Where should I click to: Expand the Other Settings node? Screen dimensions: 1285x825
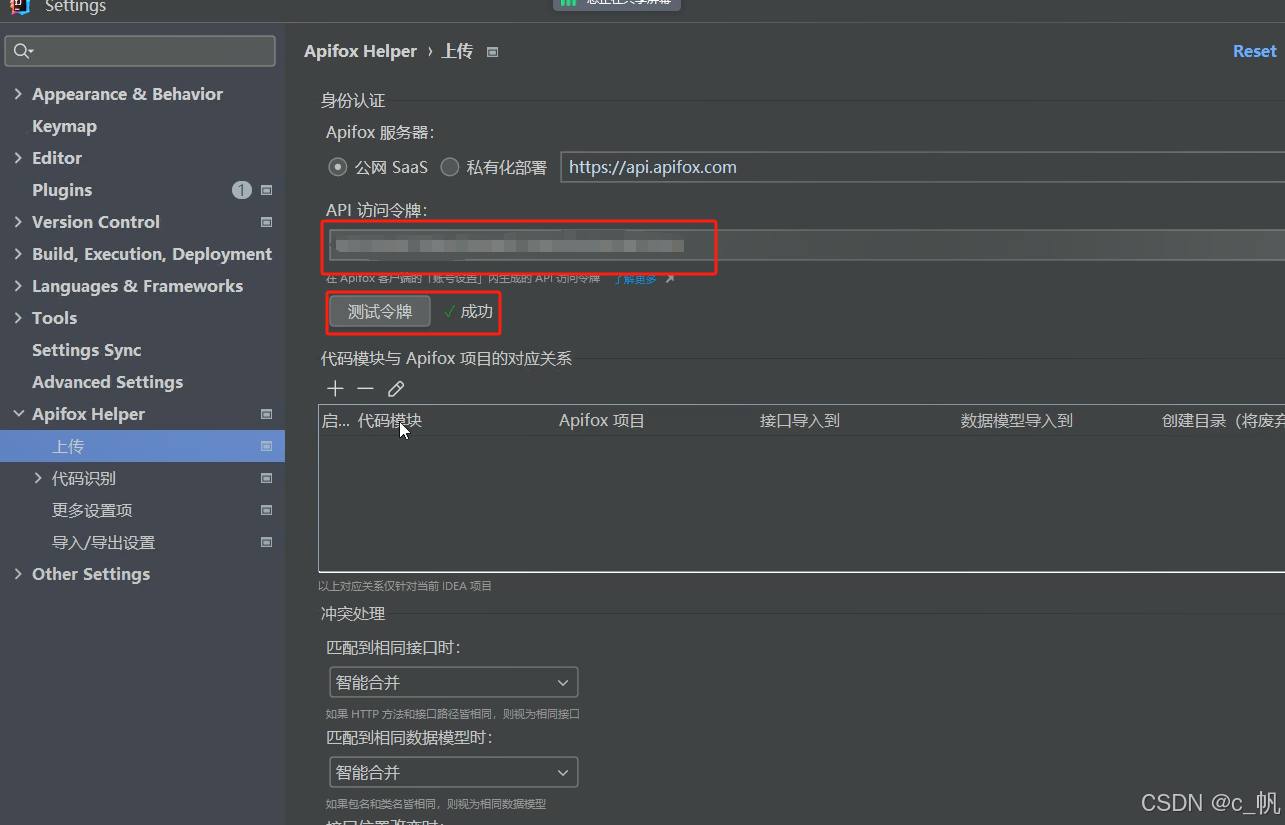pyautogui.click(x=18, y=574)
